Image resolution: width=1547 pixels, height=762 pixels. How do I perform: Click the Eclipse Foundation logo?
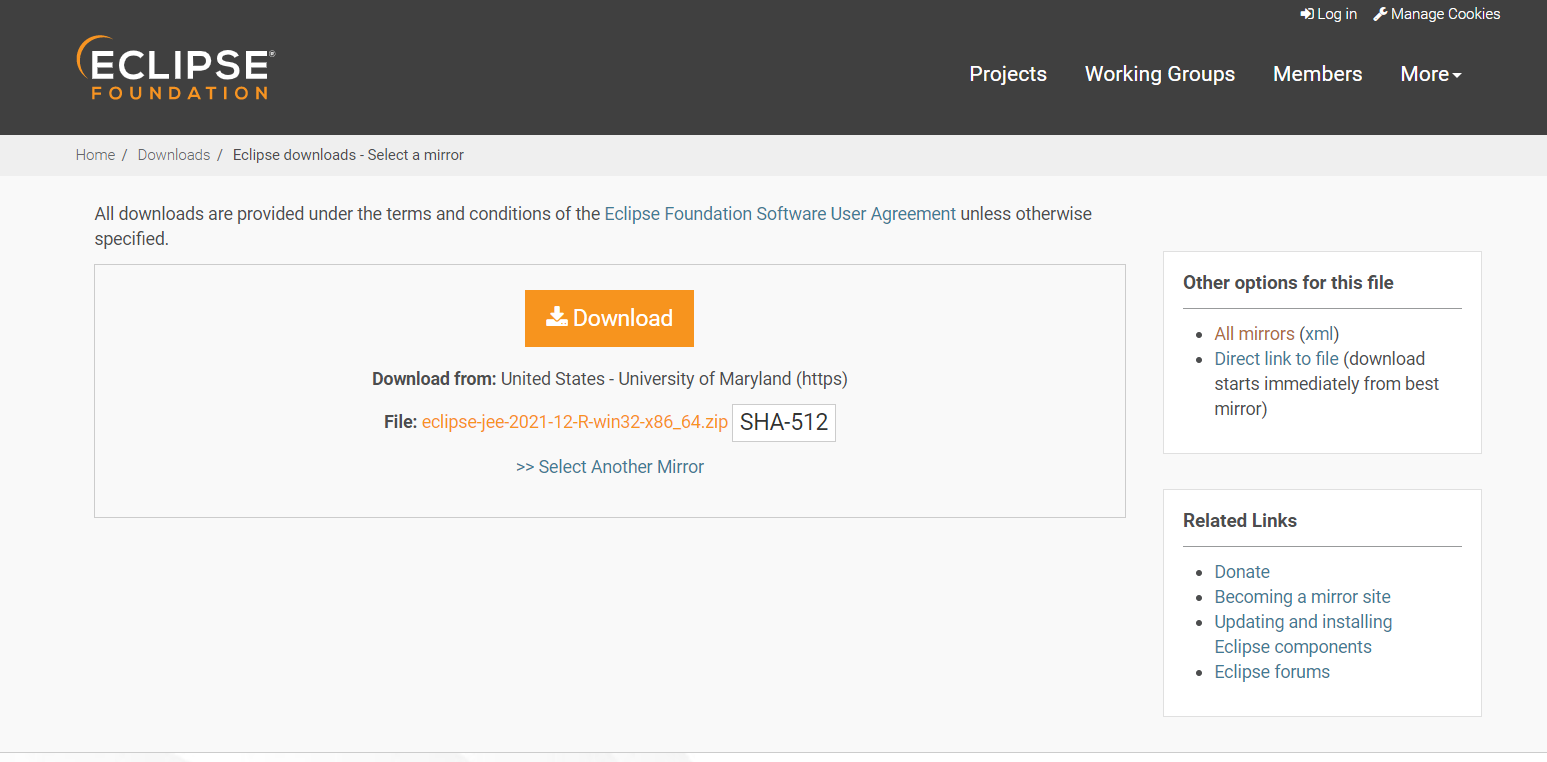point(175,68)
